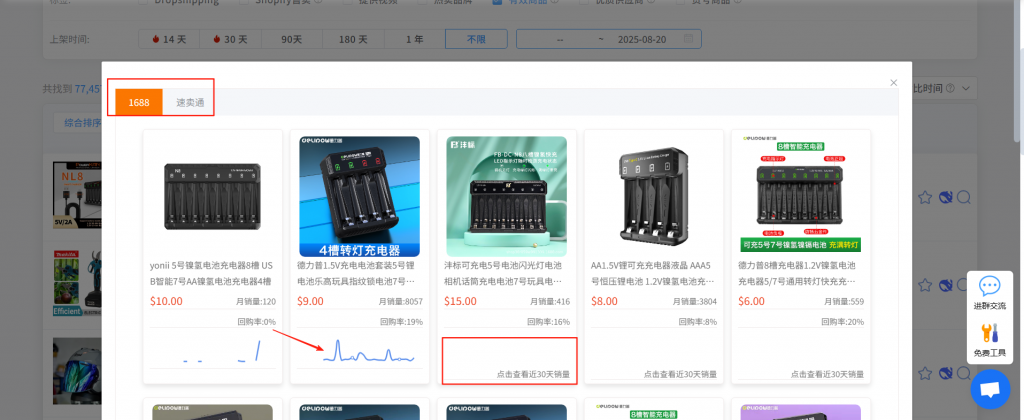The height and width of the screenshot is (420, 1024).
Task: Click the sales trend chart on the $9.00 card
Action: coord(369,351)
